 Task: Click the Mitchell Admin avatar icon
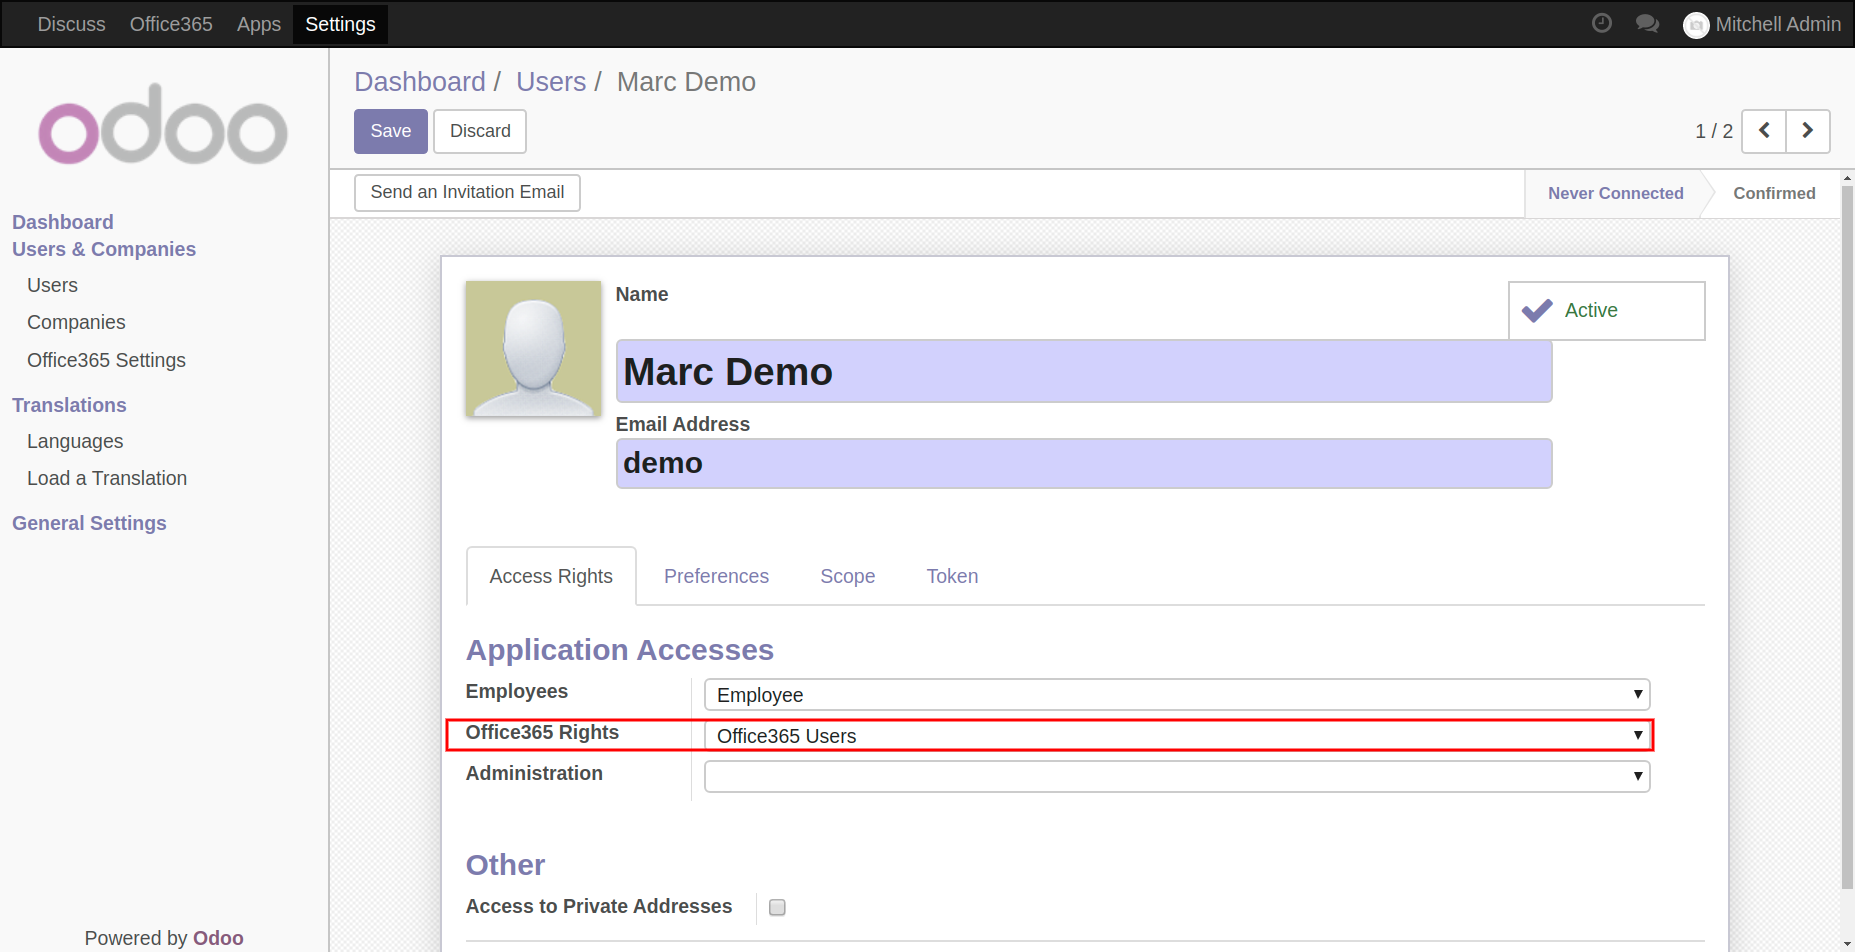(x=1696, y=25)
